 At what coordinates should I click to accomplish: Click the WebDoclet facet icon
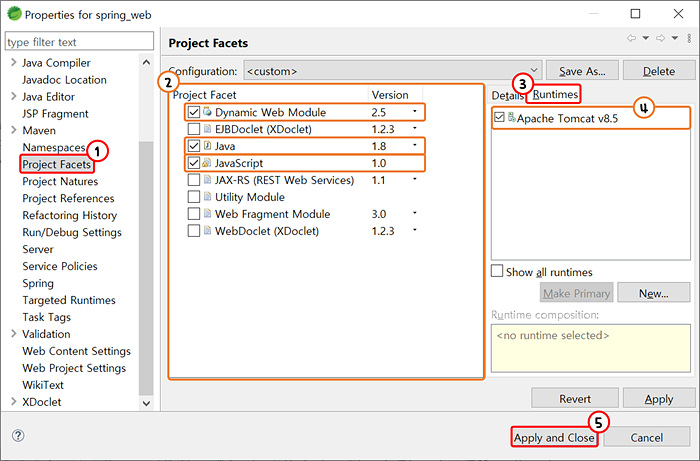coord(207,230)
